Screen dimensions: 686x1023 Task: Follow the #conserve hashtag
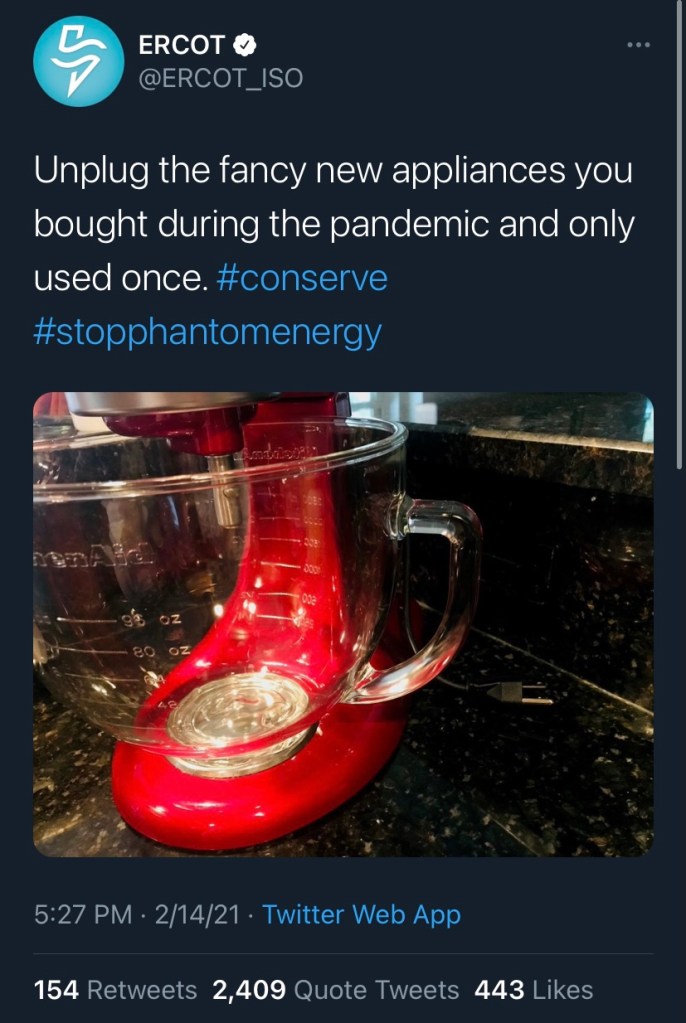302,279
